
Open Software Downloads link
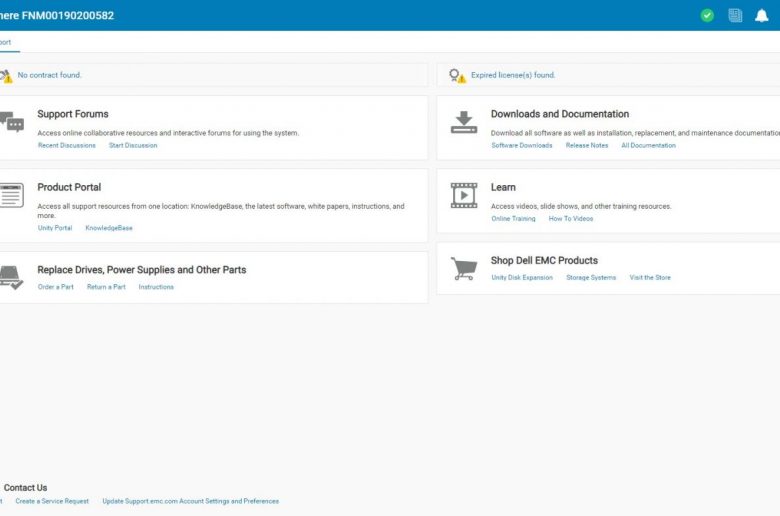click(x=522, y=145)
